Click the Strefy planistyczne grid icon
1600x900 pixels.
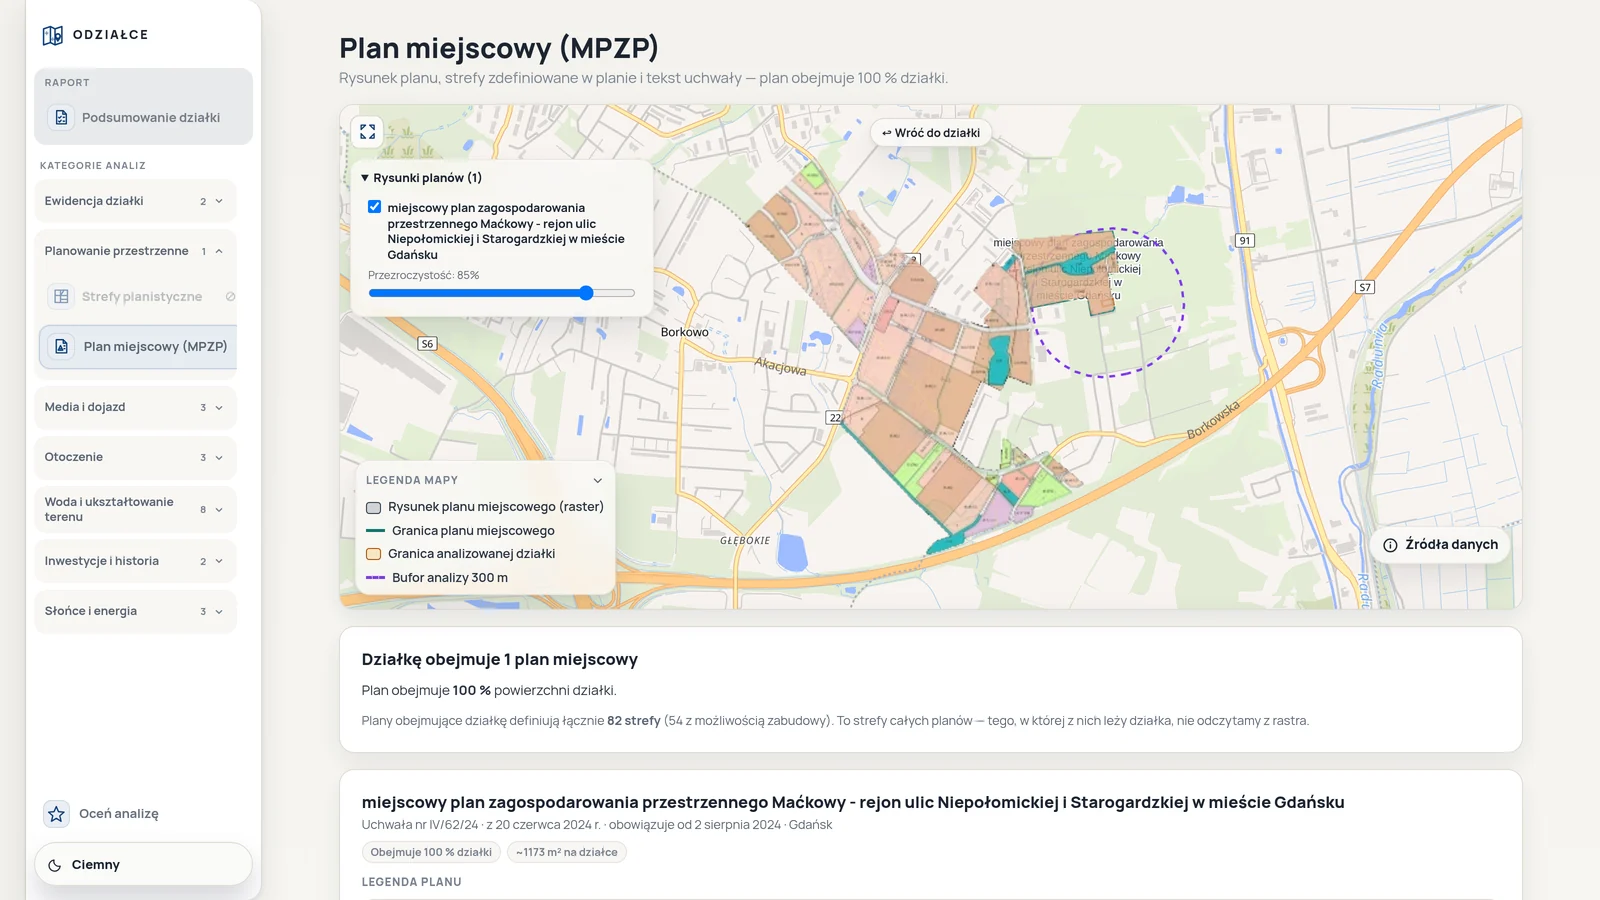click(62, 297)
